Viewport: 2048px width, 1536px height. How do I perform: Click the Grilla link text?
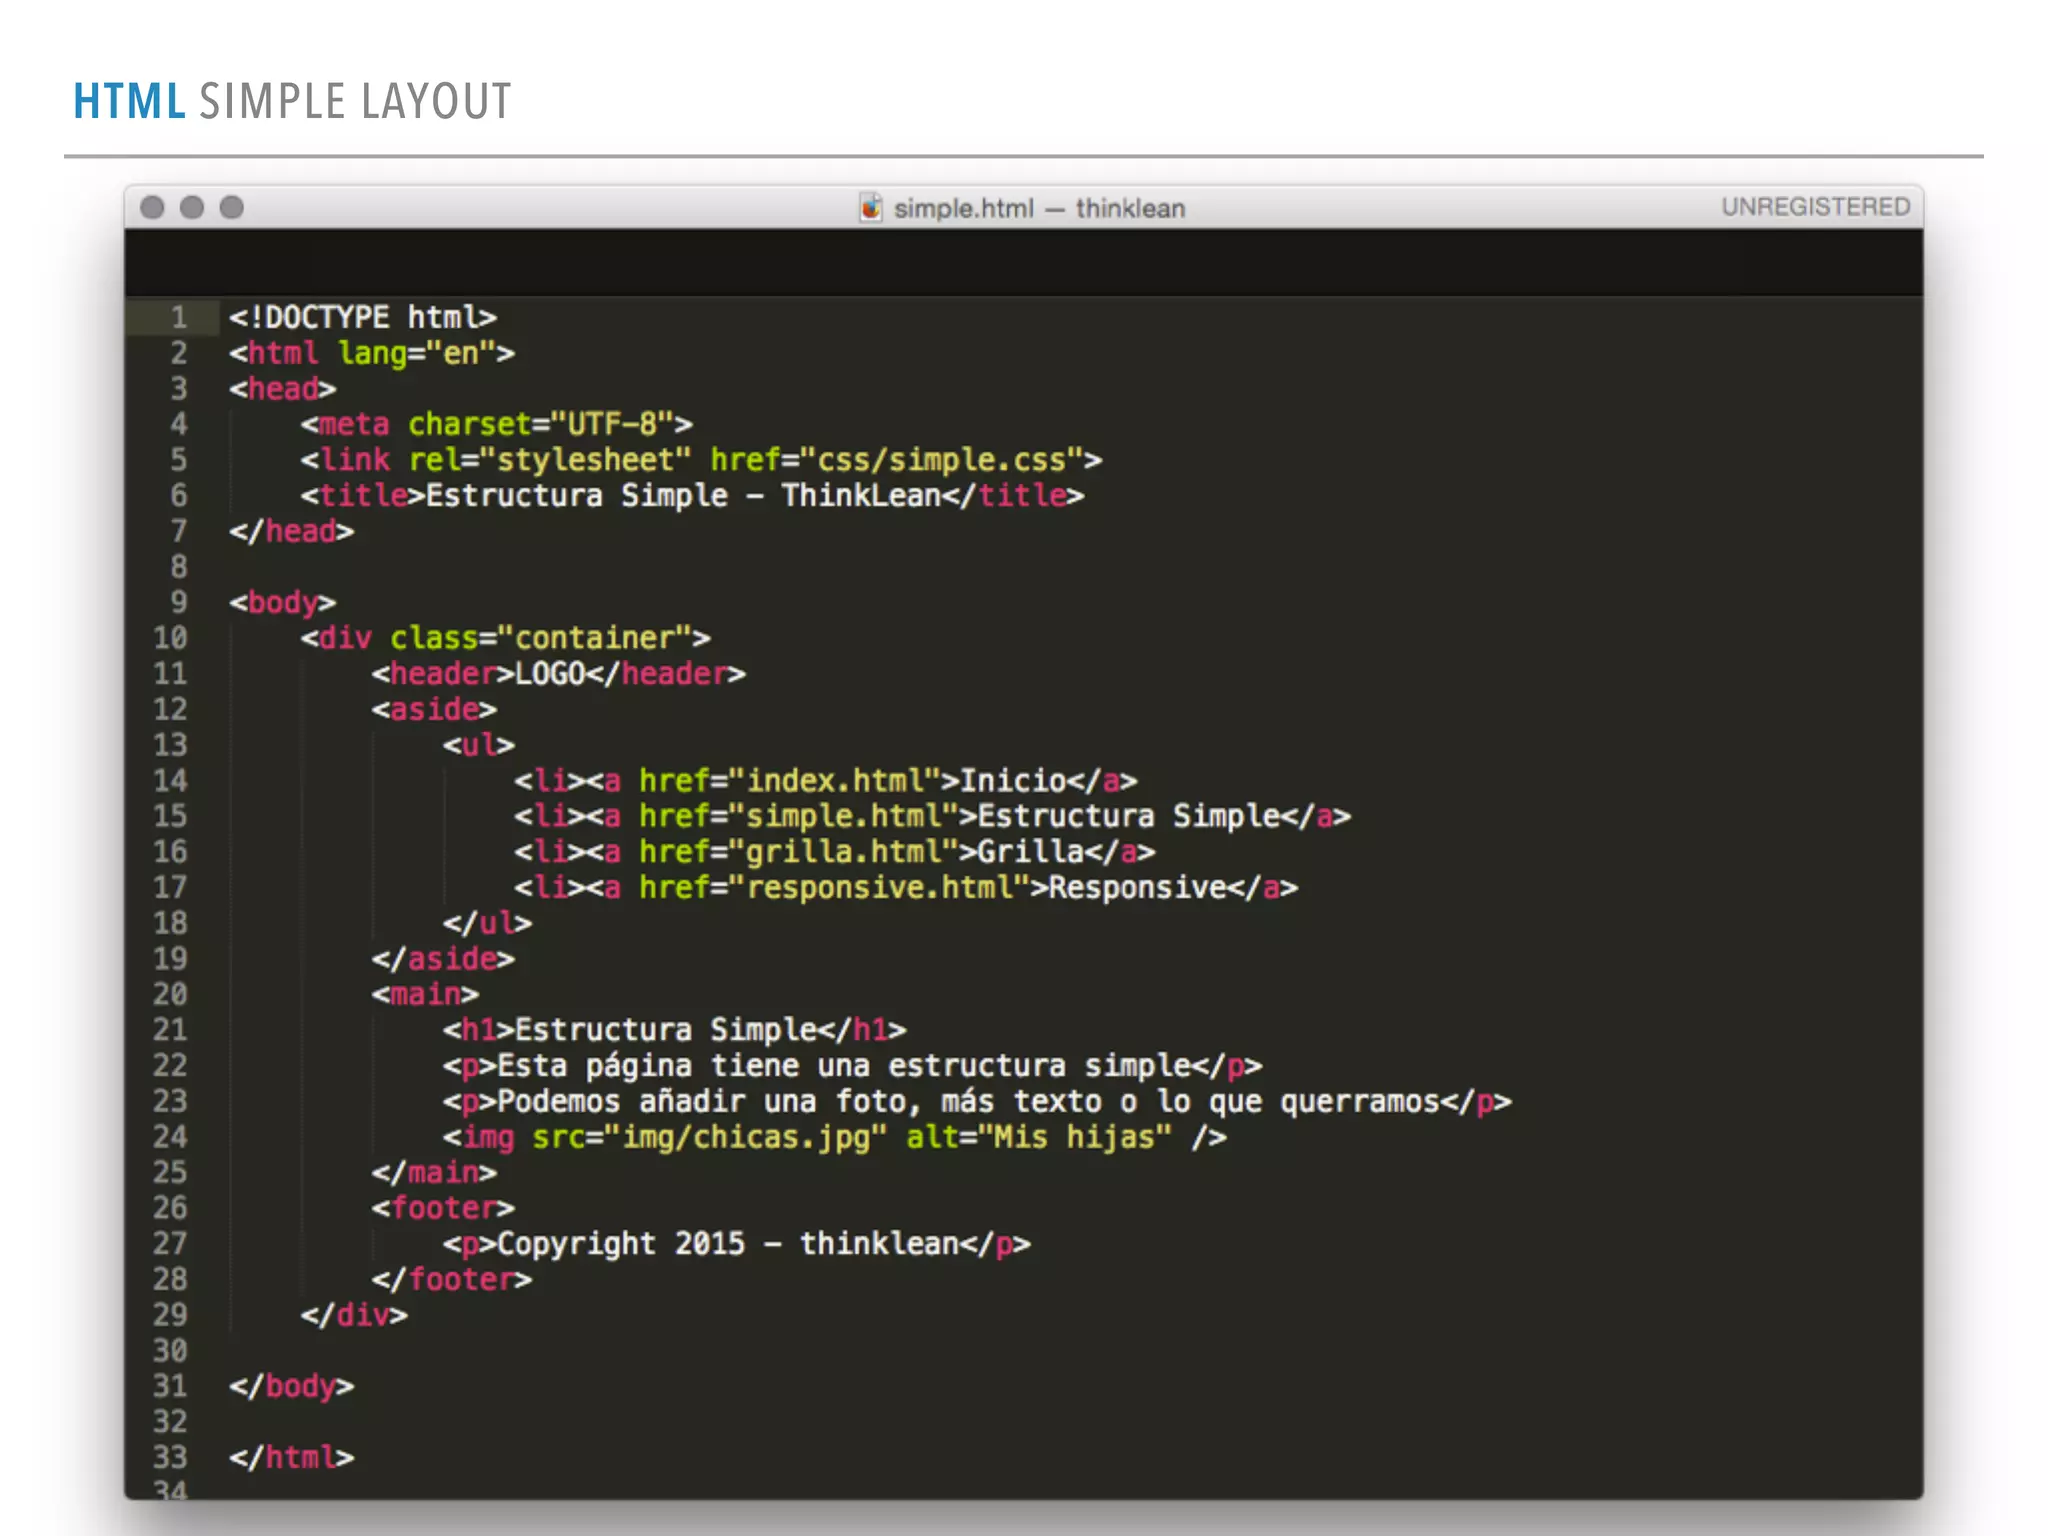1032,852
